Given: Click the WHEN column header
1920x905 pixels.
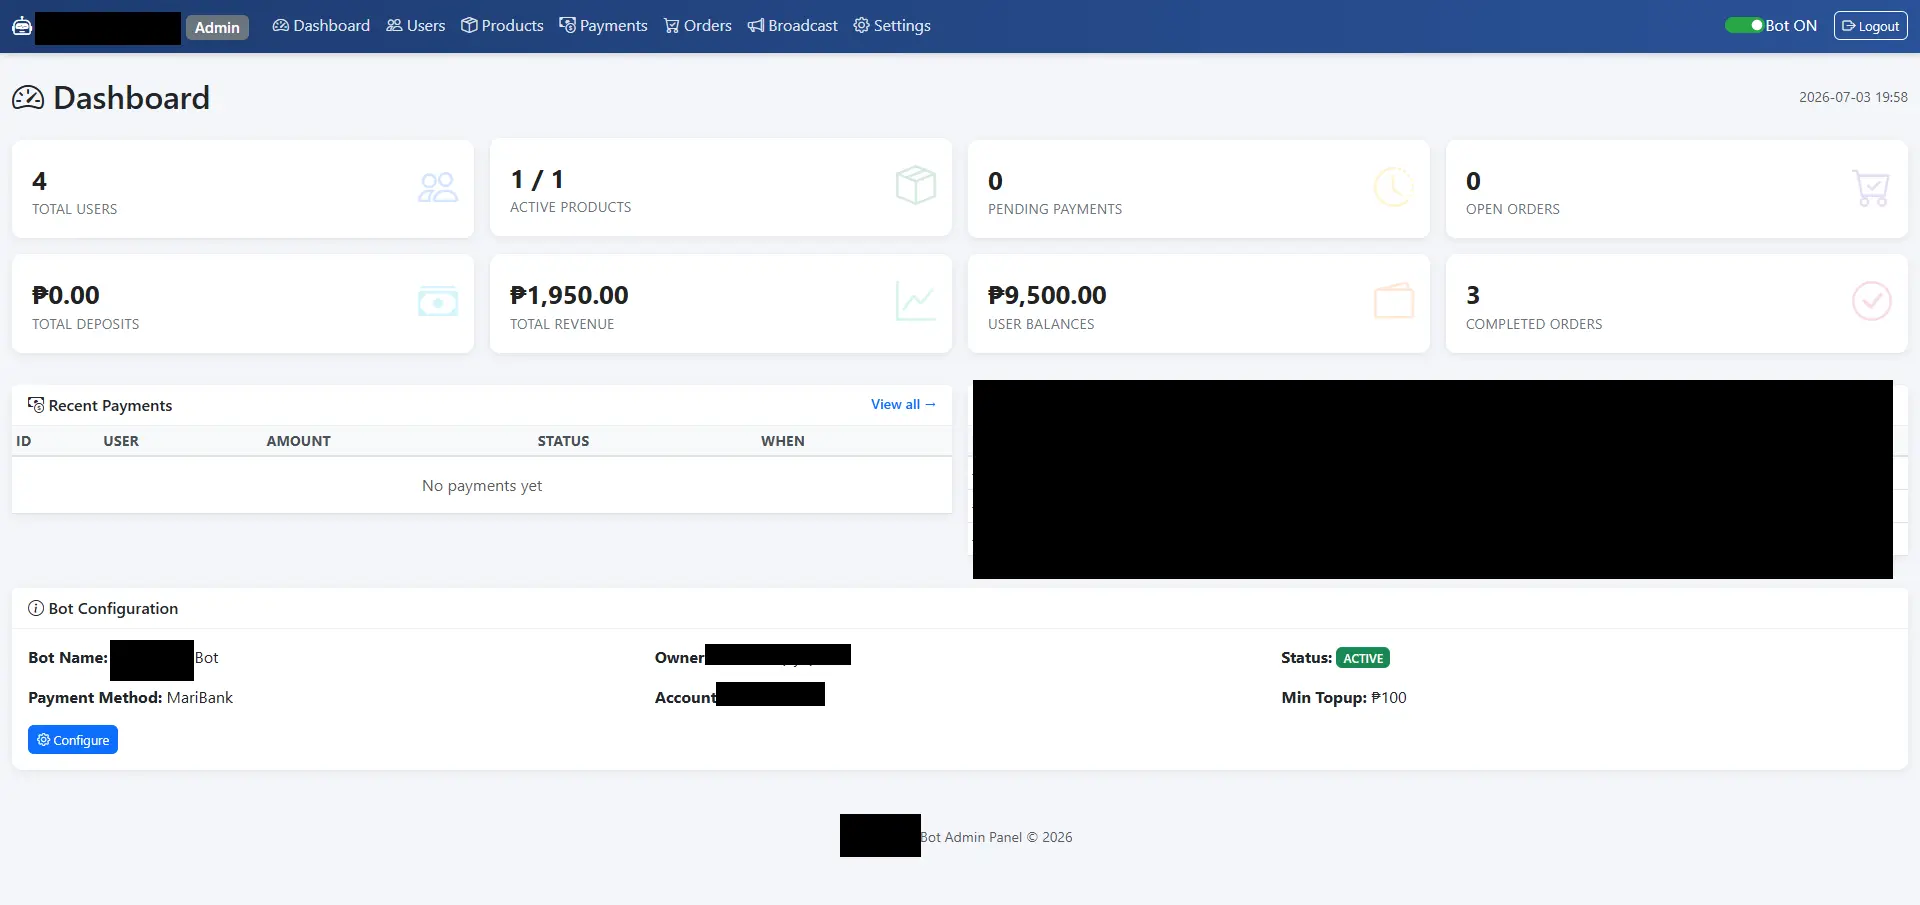Looking at the screenshot, I should [x=783, y=441].
